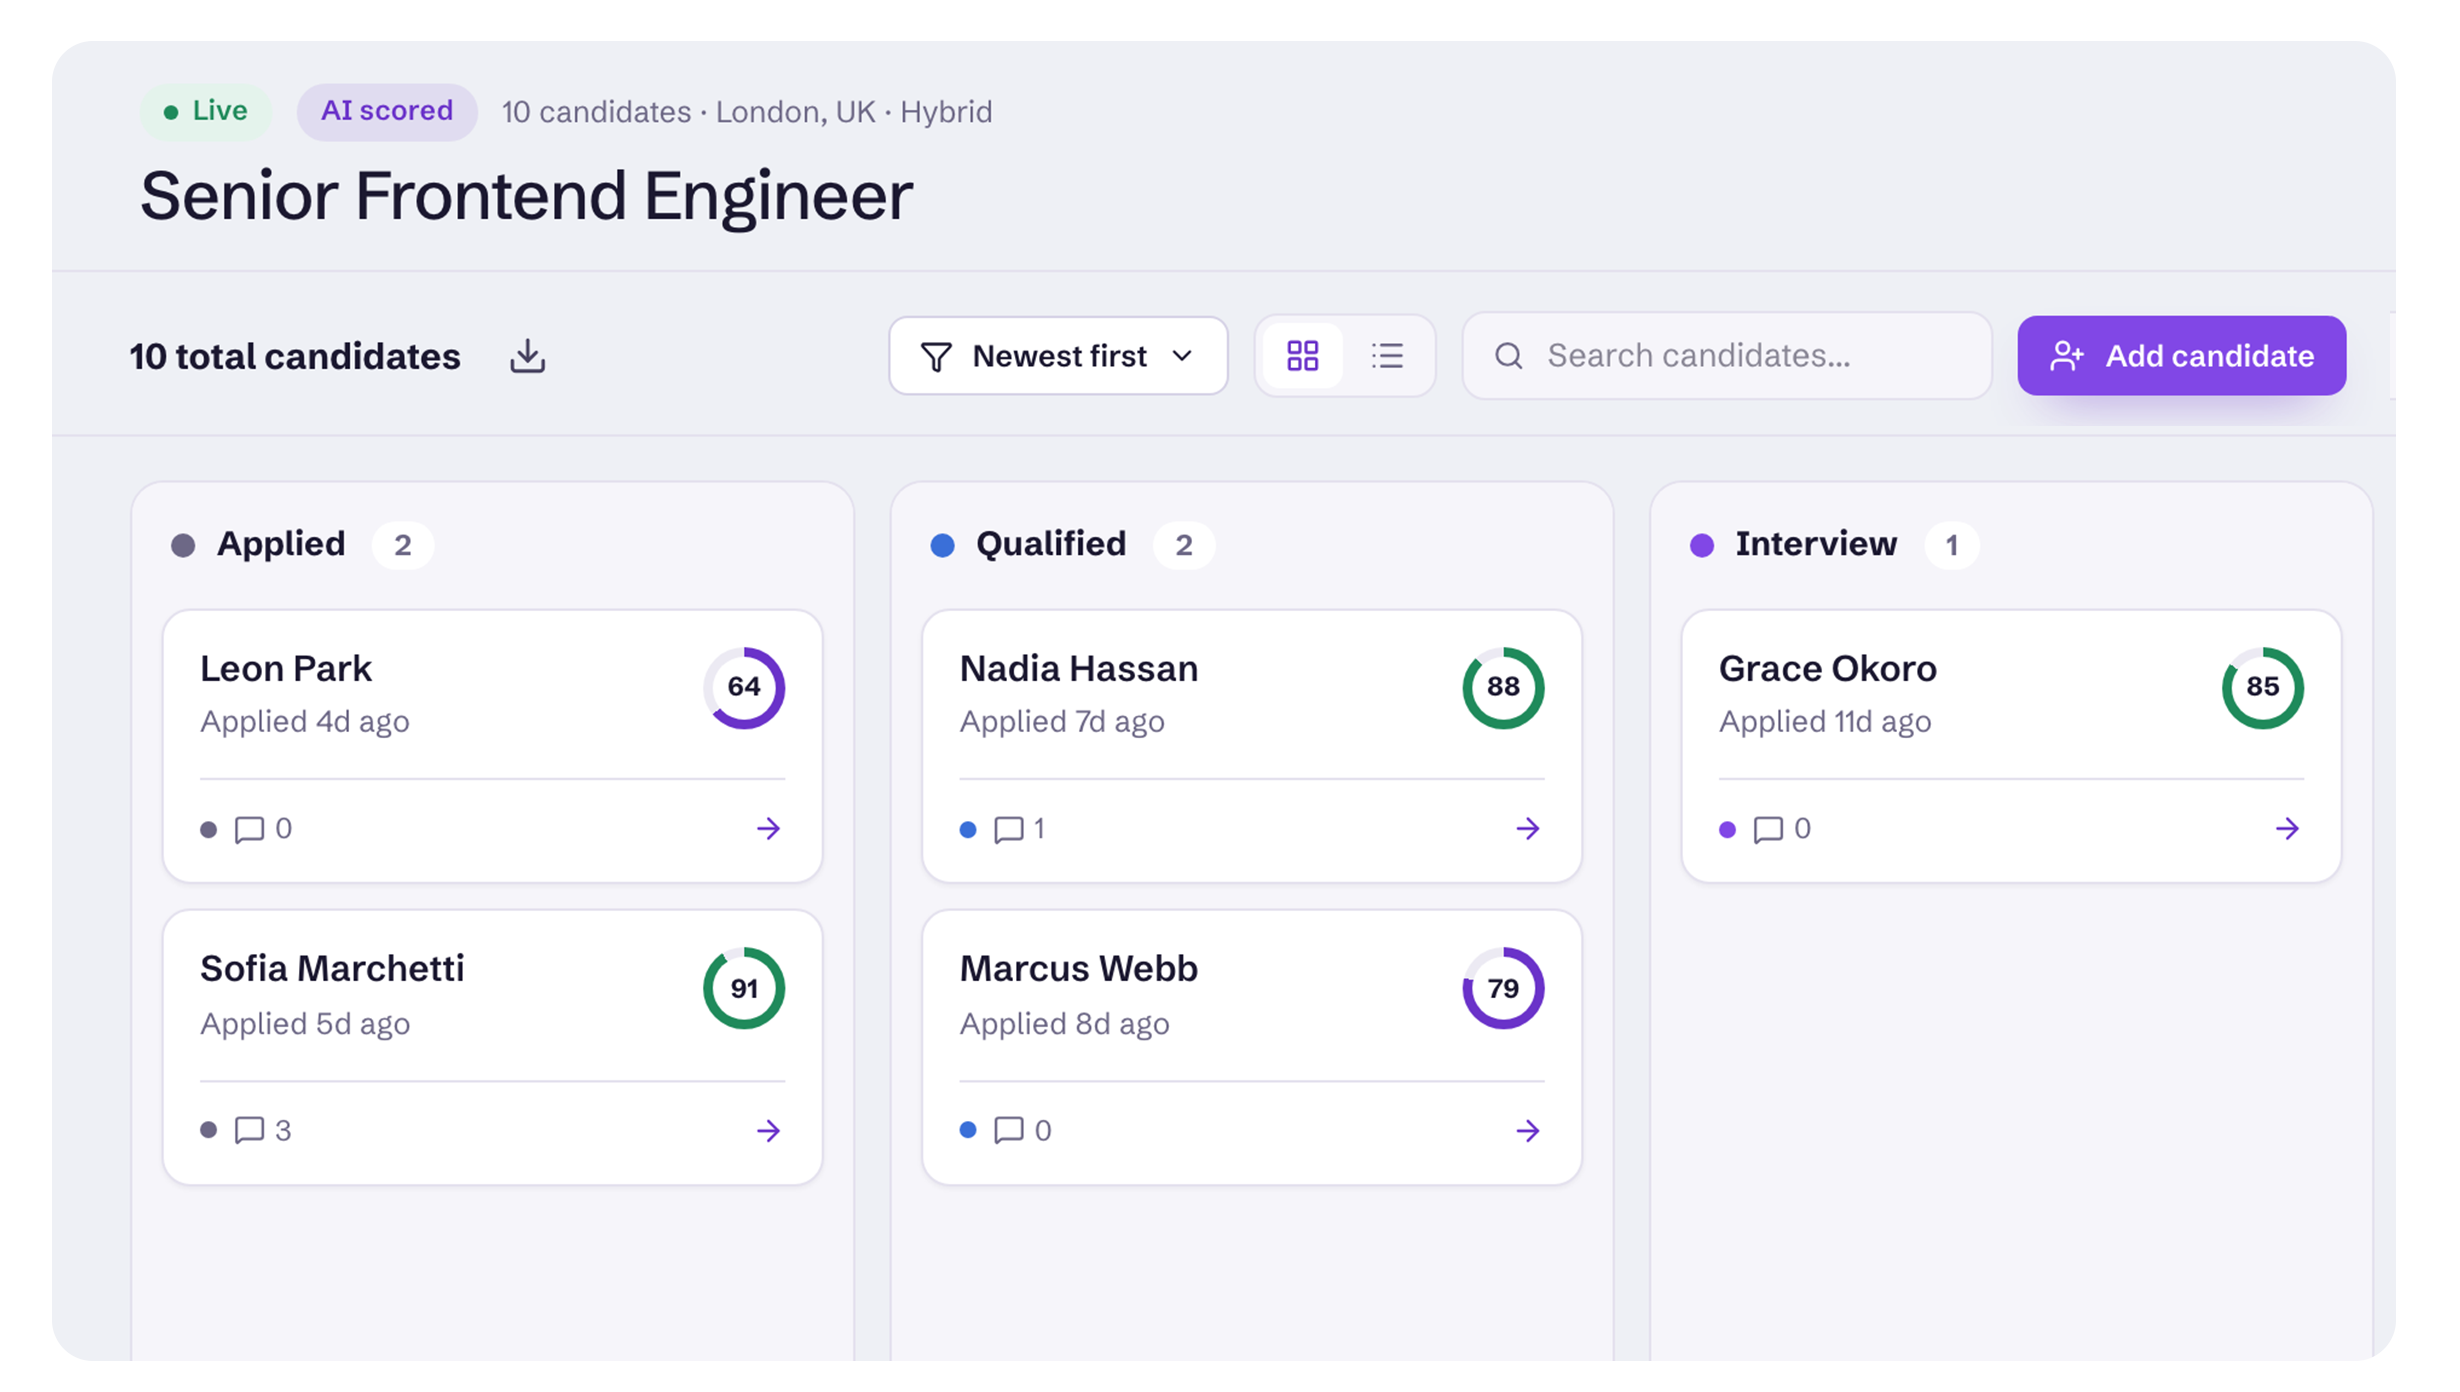Click the '10 total candidates' text
The height and width of the screenshot is (1392, 2460).
(x=295, y=357)
